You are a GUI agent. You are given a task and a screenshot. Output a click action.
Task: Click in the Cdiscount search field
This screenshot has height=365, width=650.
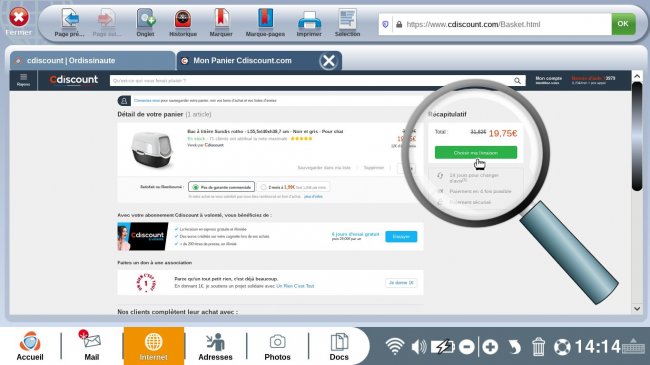pyautogui.click(x=312, y=80)
